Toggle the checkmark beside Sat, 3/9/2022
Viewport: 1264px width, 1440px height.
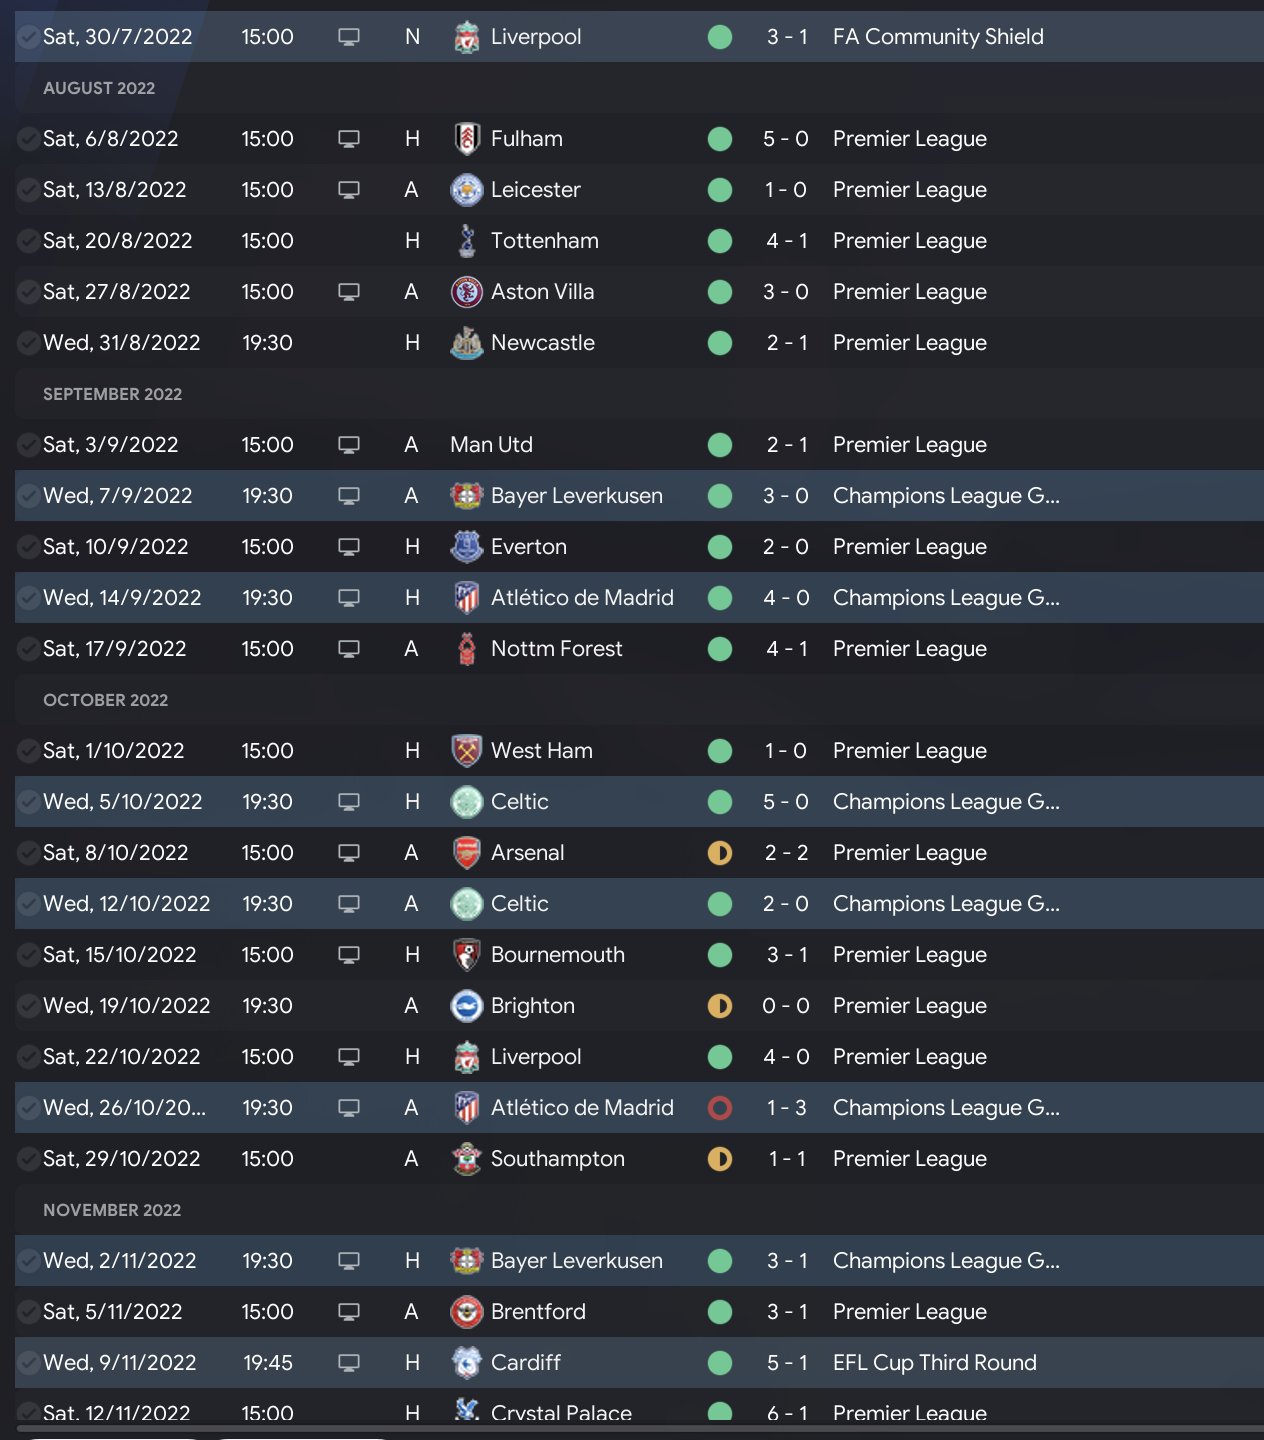tap(29, 445)
